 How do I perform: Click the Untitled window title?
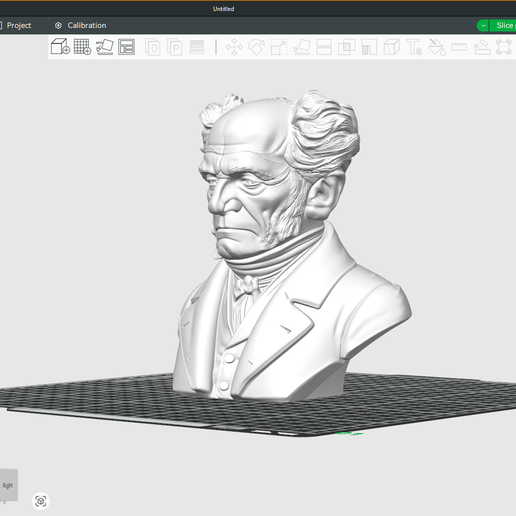tap(223, 9)
